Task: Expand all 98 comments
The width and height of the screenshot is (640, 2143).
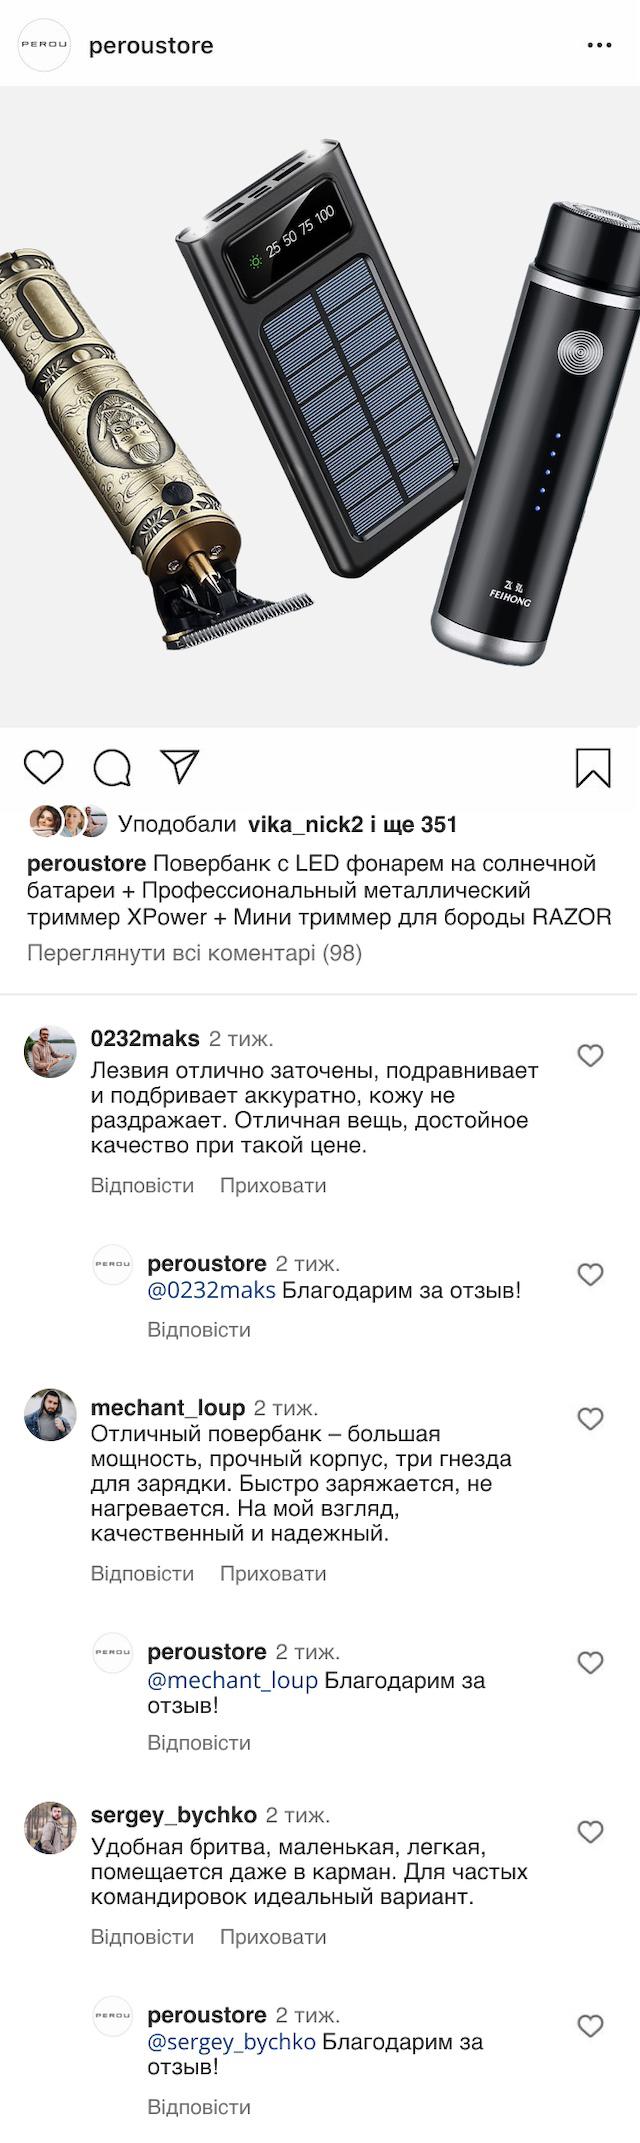Action: coord(194,953)
